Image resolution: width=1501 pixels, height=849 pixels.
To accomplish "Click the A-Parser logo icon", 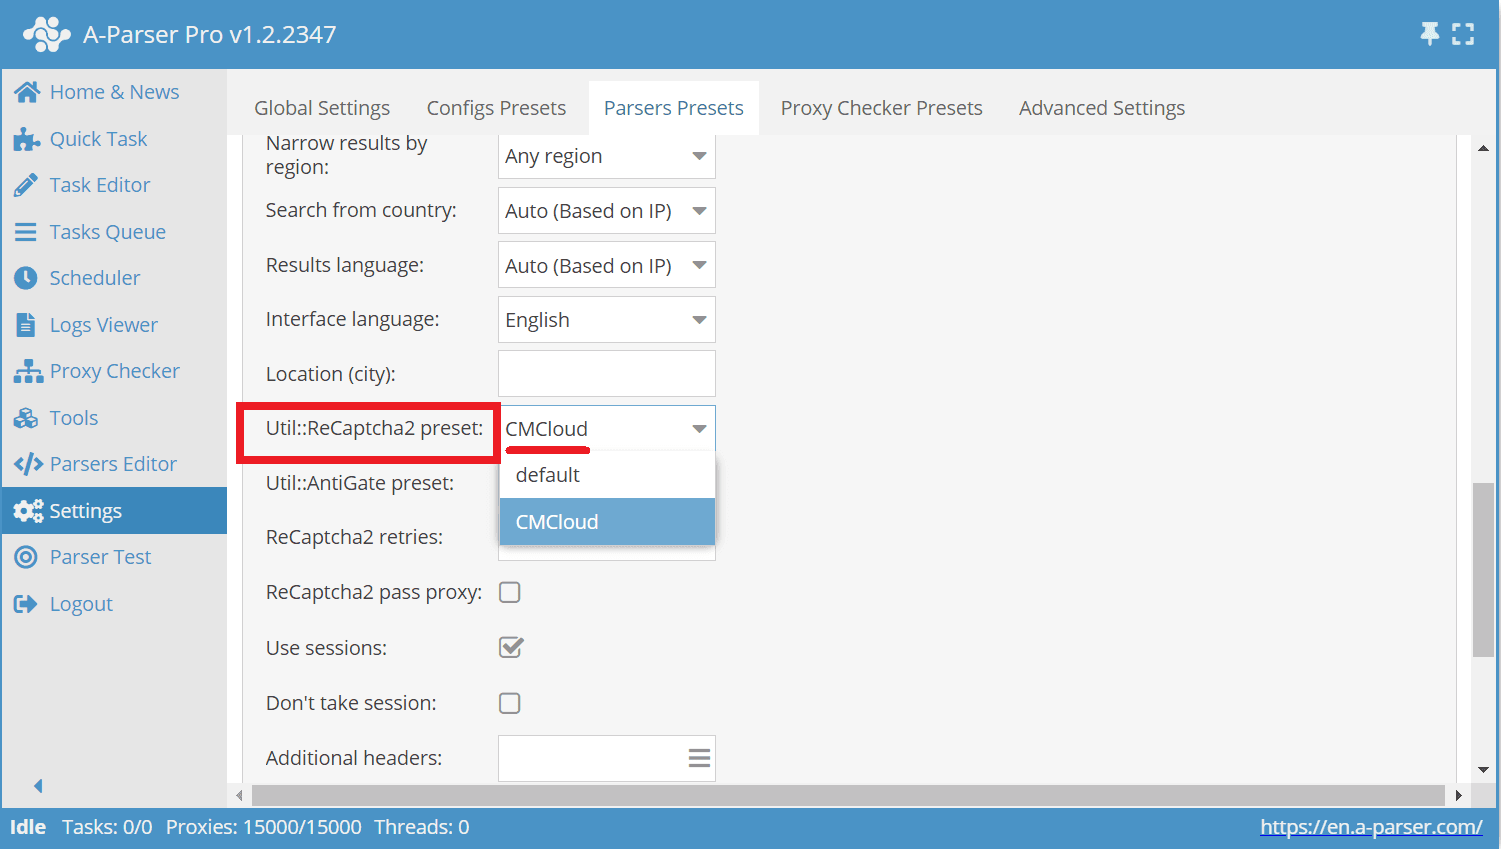I will pyautogui.click(x=46, y=34).
